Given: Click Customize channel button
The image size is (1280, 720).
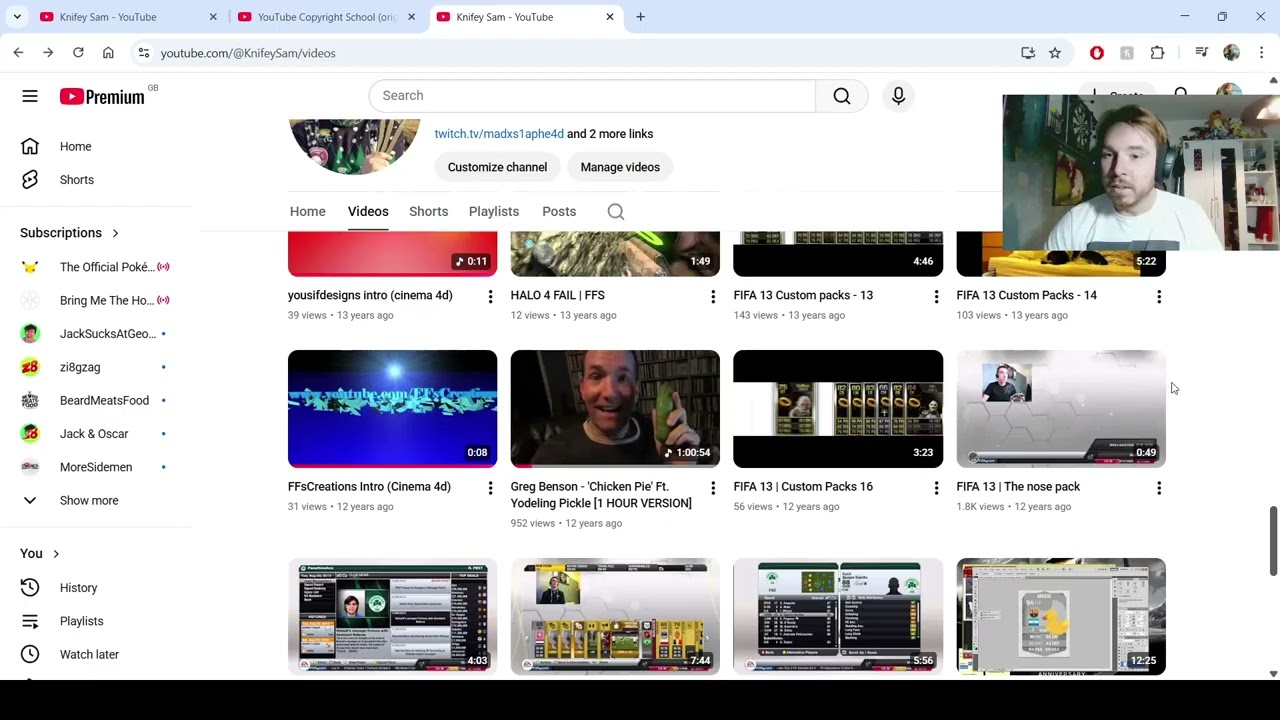Looking at the screenshot, I should pos(497,167).
